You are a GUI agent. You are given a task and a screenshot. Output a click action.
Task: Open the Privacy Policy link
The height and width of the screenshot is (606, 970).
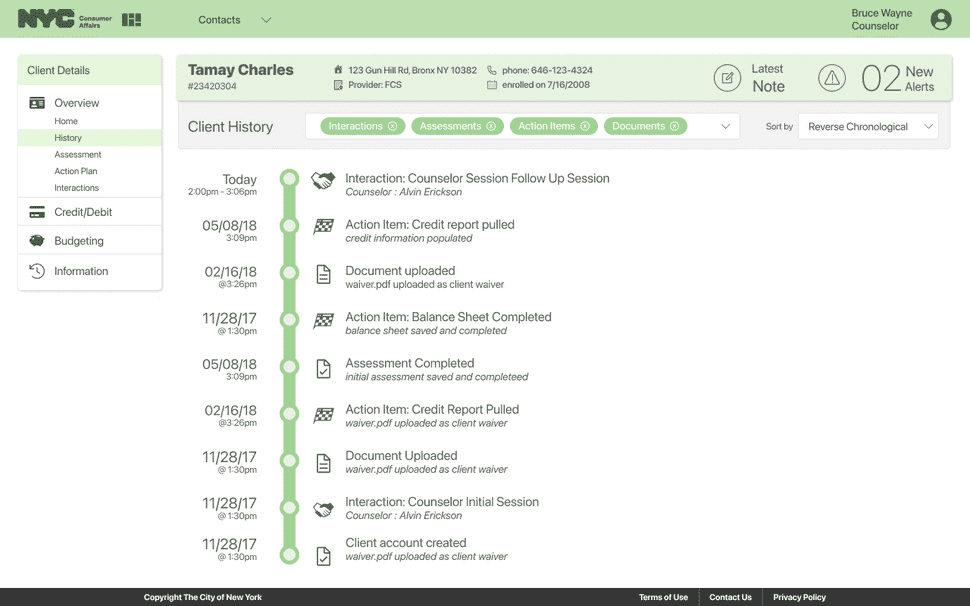click(x=798, y=597)
